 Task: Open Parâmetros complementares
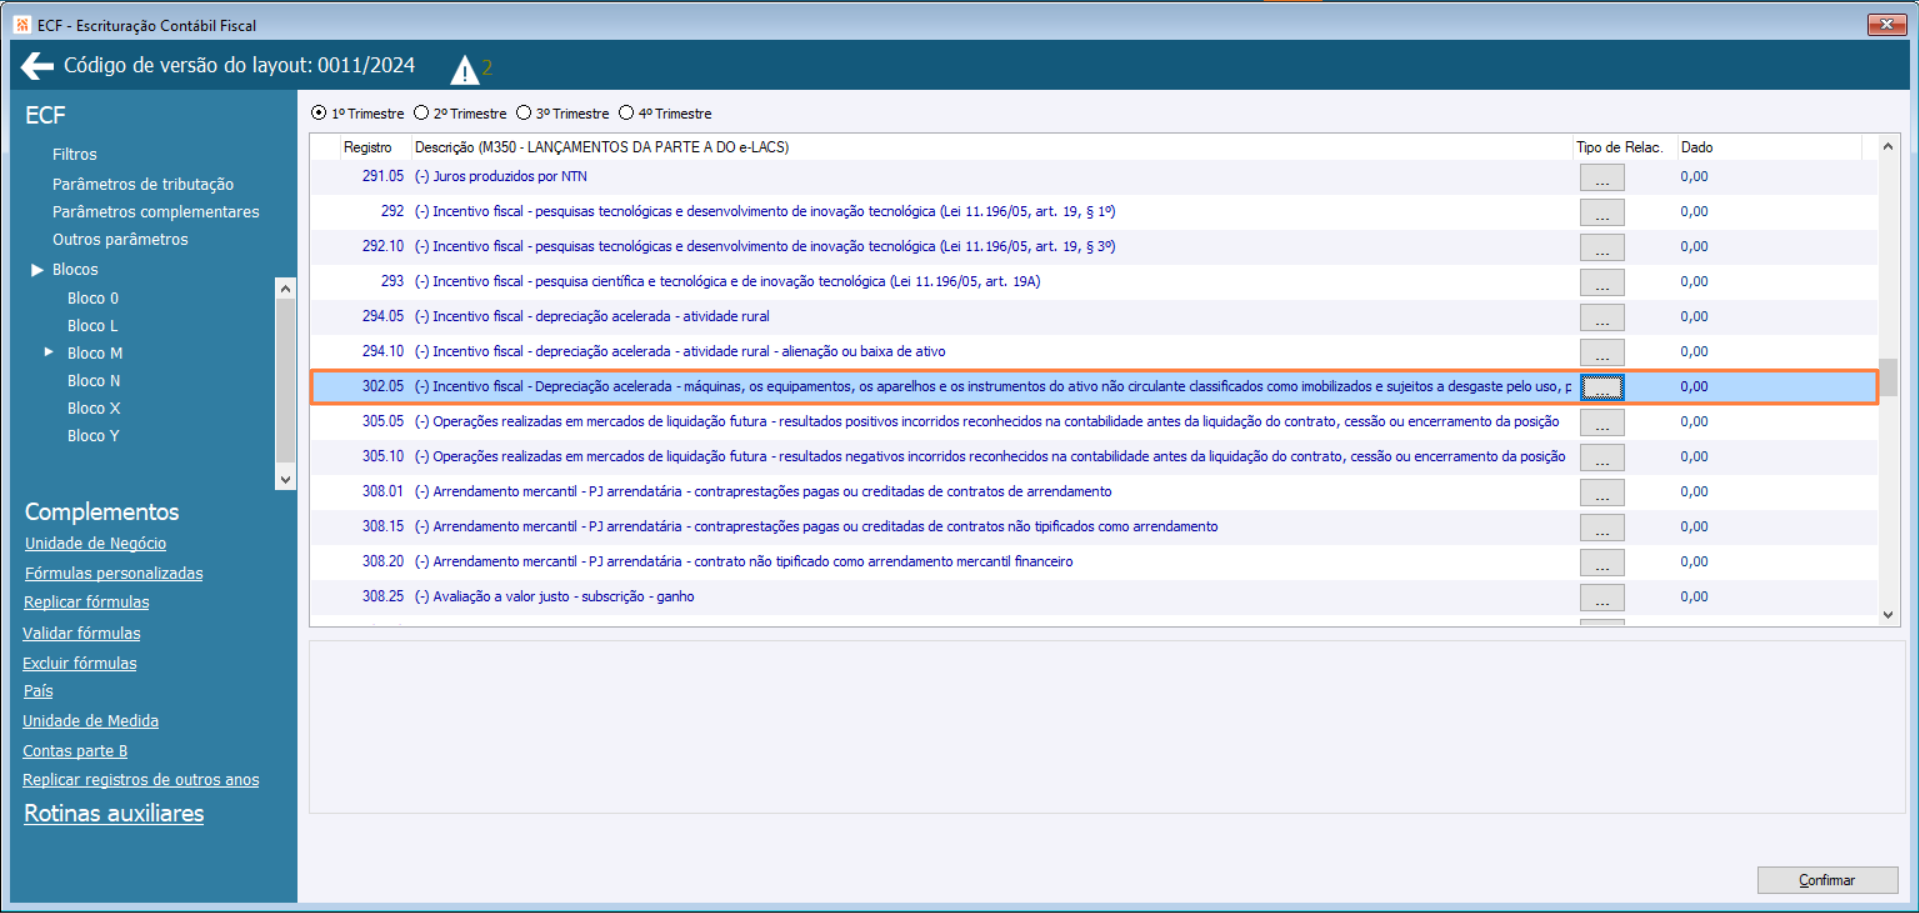pyautogui.click(x=156, y=212)
